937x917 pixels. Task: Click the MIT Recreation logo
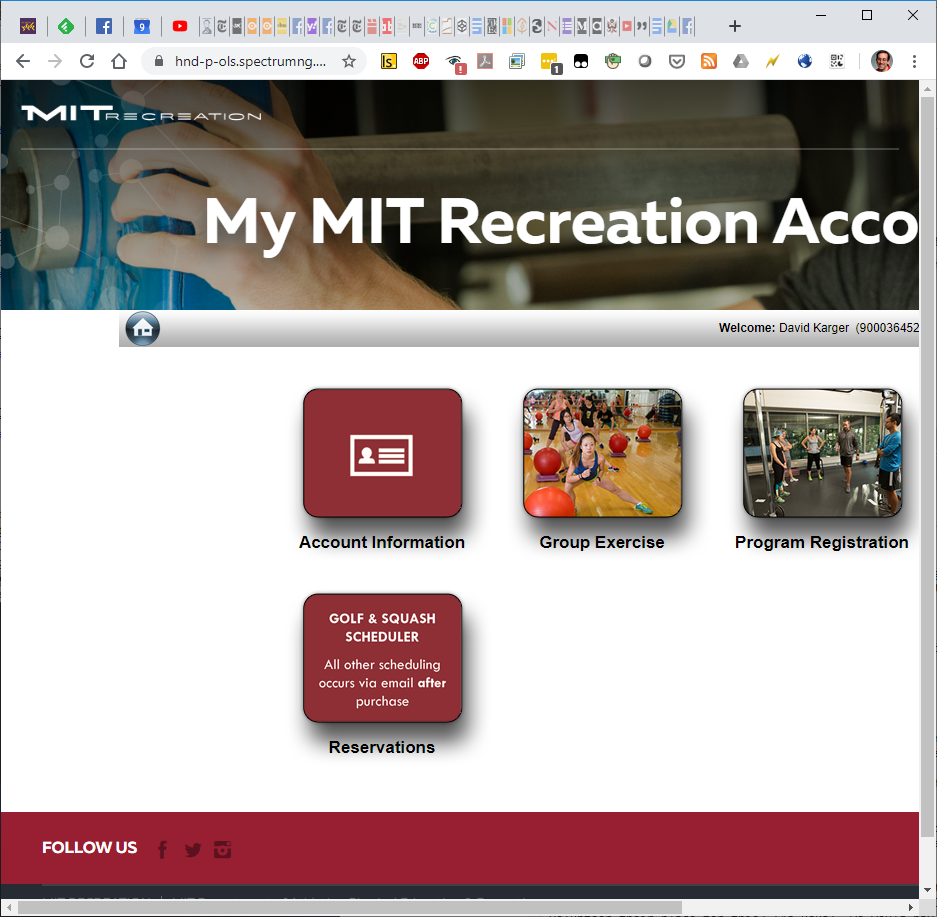[x=141, y=114]
